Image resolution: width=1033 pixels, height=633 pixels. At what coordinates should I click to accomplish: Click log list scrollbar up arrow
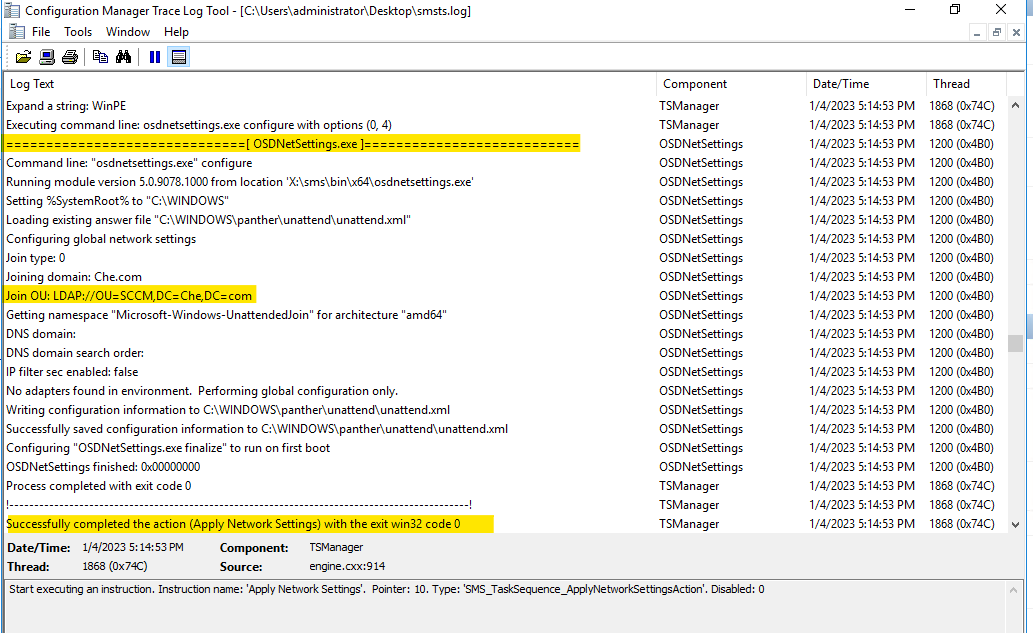1015,105
